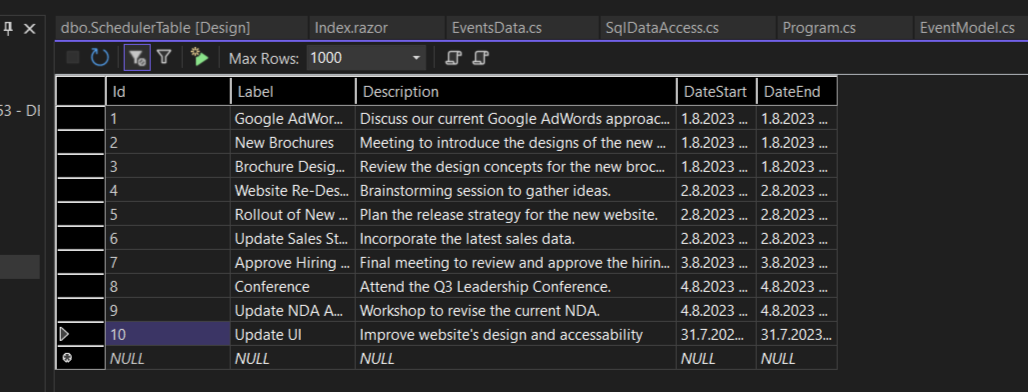This screenshot has width=1028, height=392.
Task: Click the Label cell 'Brochure Desig...'
Action: point(293,167)
